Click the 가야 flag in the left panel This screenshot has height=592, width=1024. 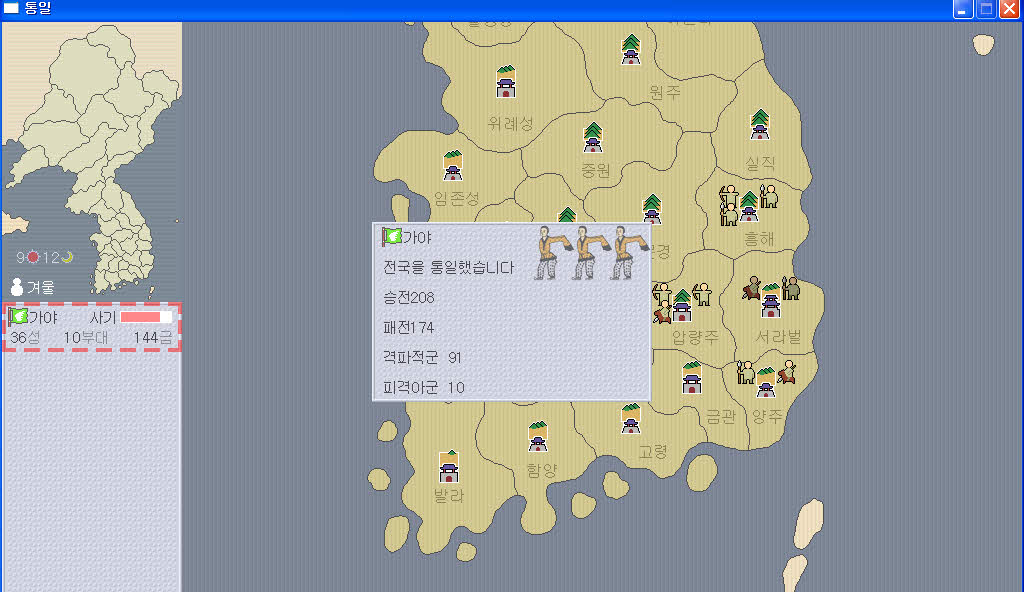pyautogui.click(x=18, y=317)
